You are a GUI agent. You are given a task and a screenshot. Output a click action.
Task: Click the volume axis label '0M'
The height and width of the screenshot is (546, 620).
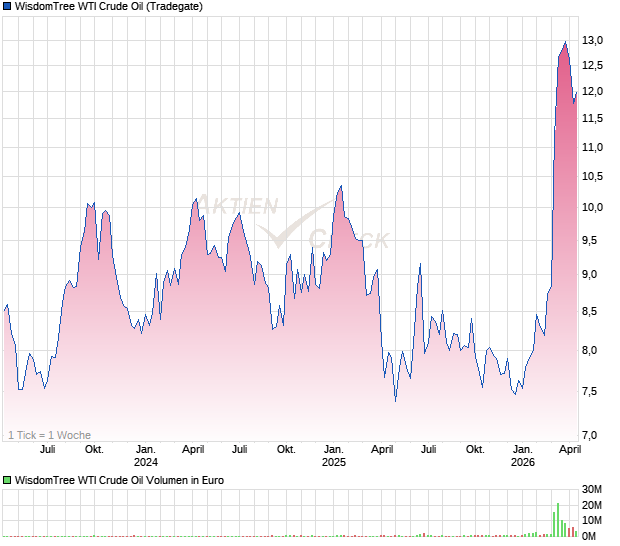[x=589, y=536]
